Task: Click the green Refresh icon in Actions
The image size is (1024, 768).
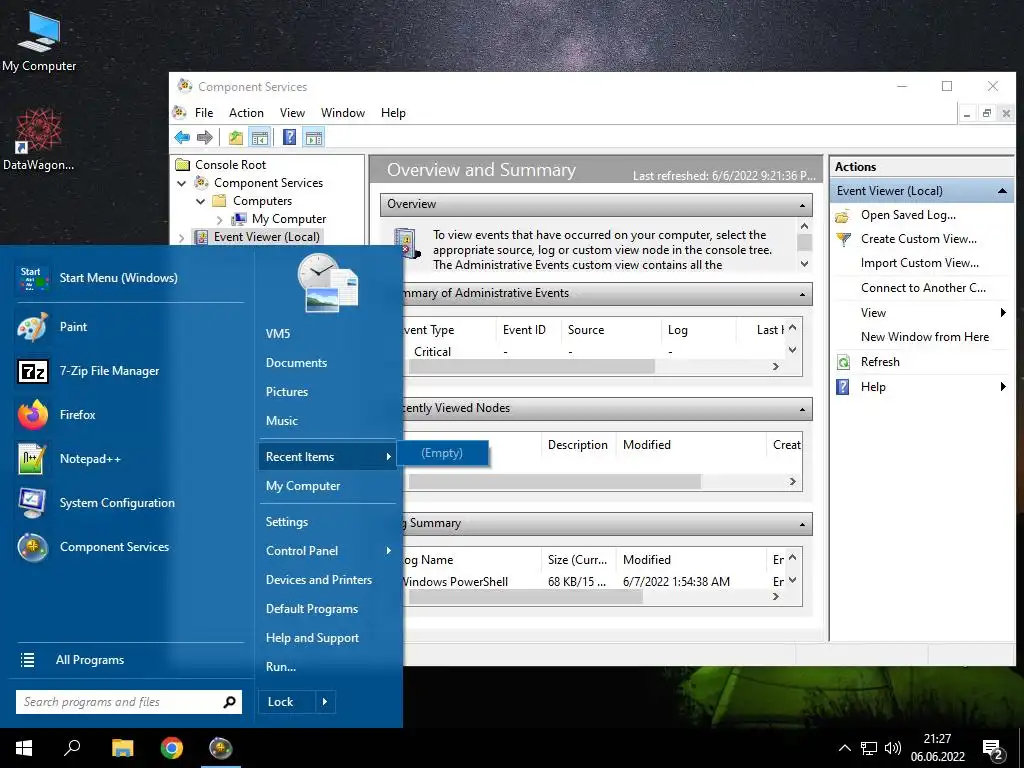Action: [x=843, y=362]
